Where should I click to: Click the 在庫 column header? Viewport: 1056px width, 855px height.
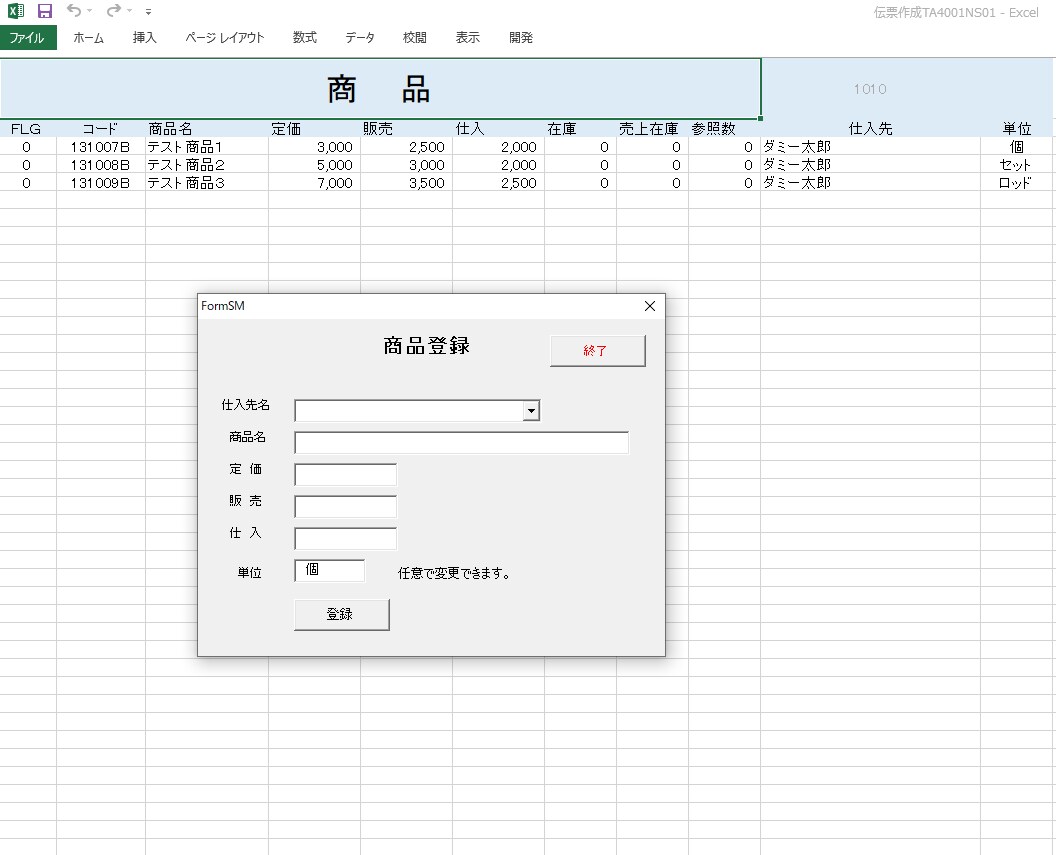(581, 129)
